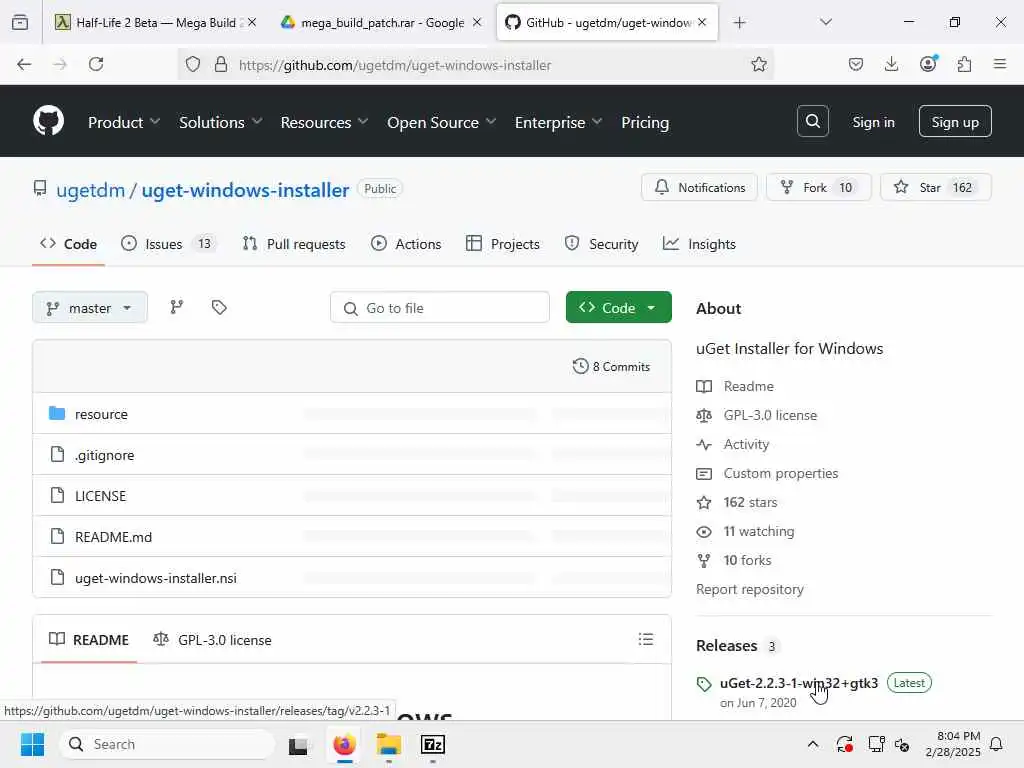1024x768 pixels.
Task: Expand the Product menu
Action: (124, 122)
